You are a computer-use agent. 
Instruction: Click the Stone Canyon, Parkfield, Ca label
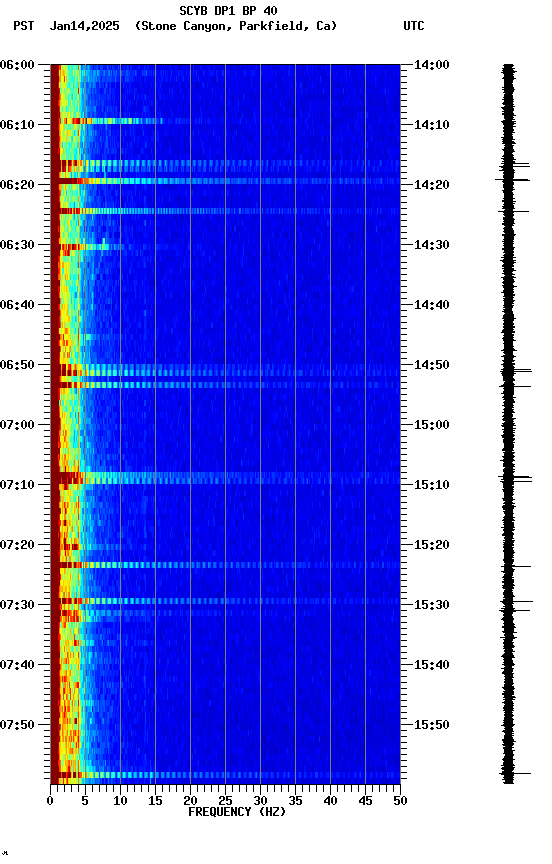tap(236, 26)
